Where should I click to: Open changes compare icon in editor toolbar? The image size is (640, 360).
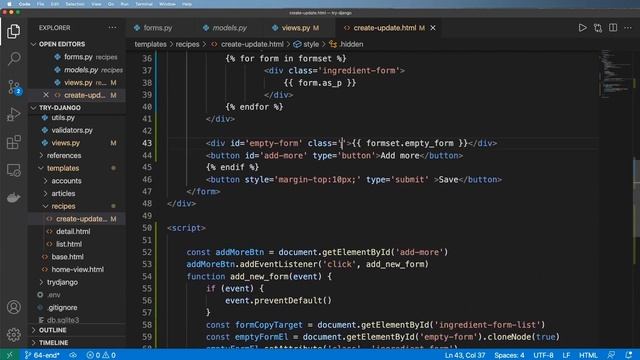tap(598, 28)
